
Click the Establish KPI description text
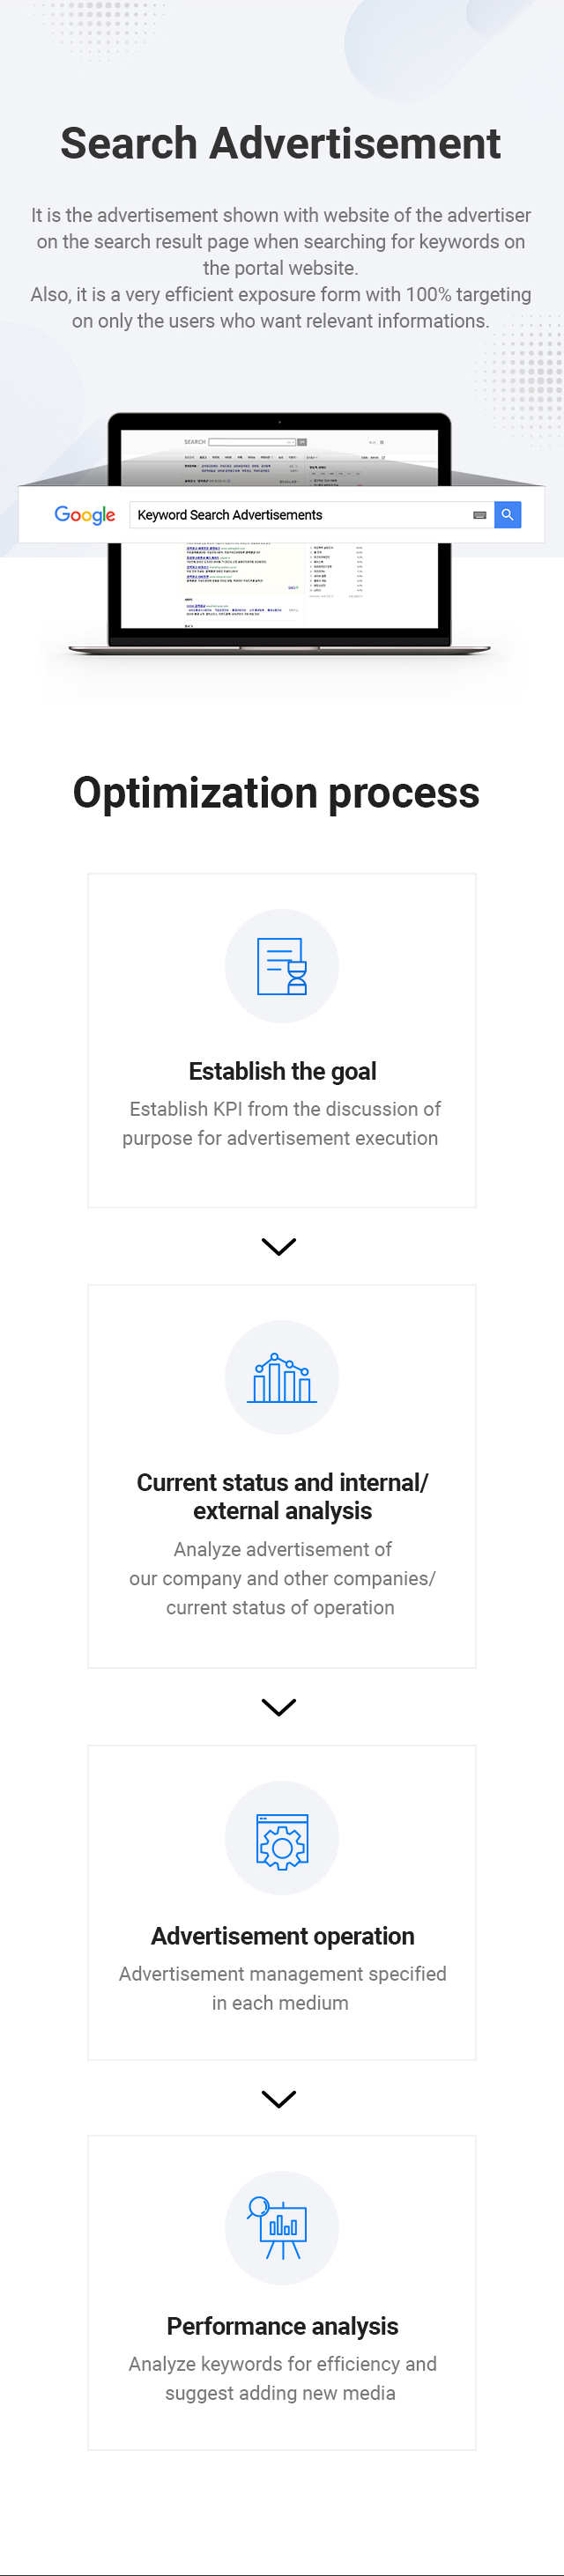(281, 1123)
